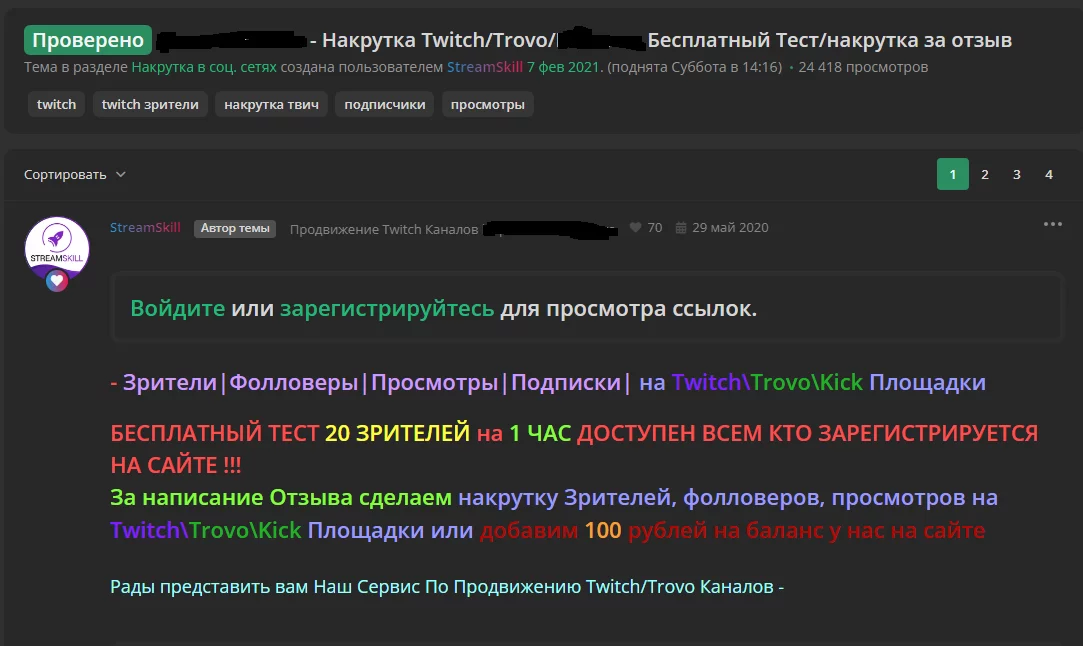1083x646 pixels.
Task: Select the накрутка твич tag
Action: (271, 104)
